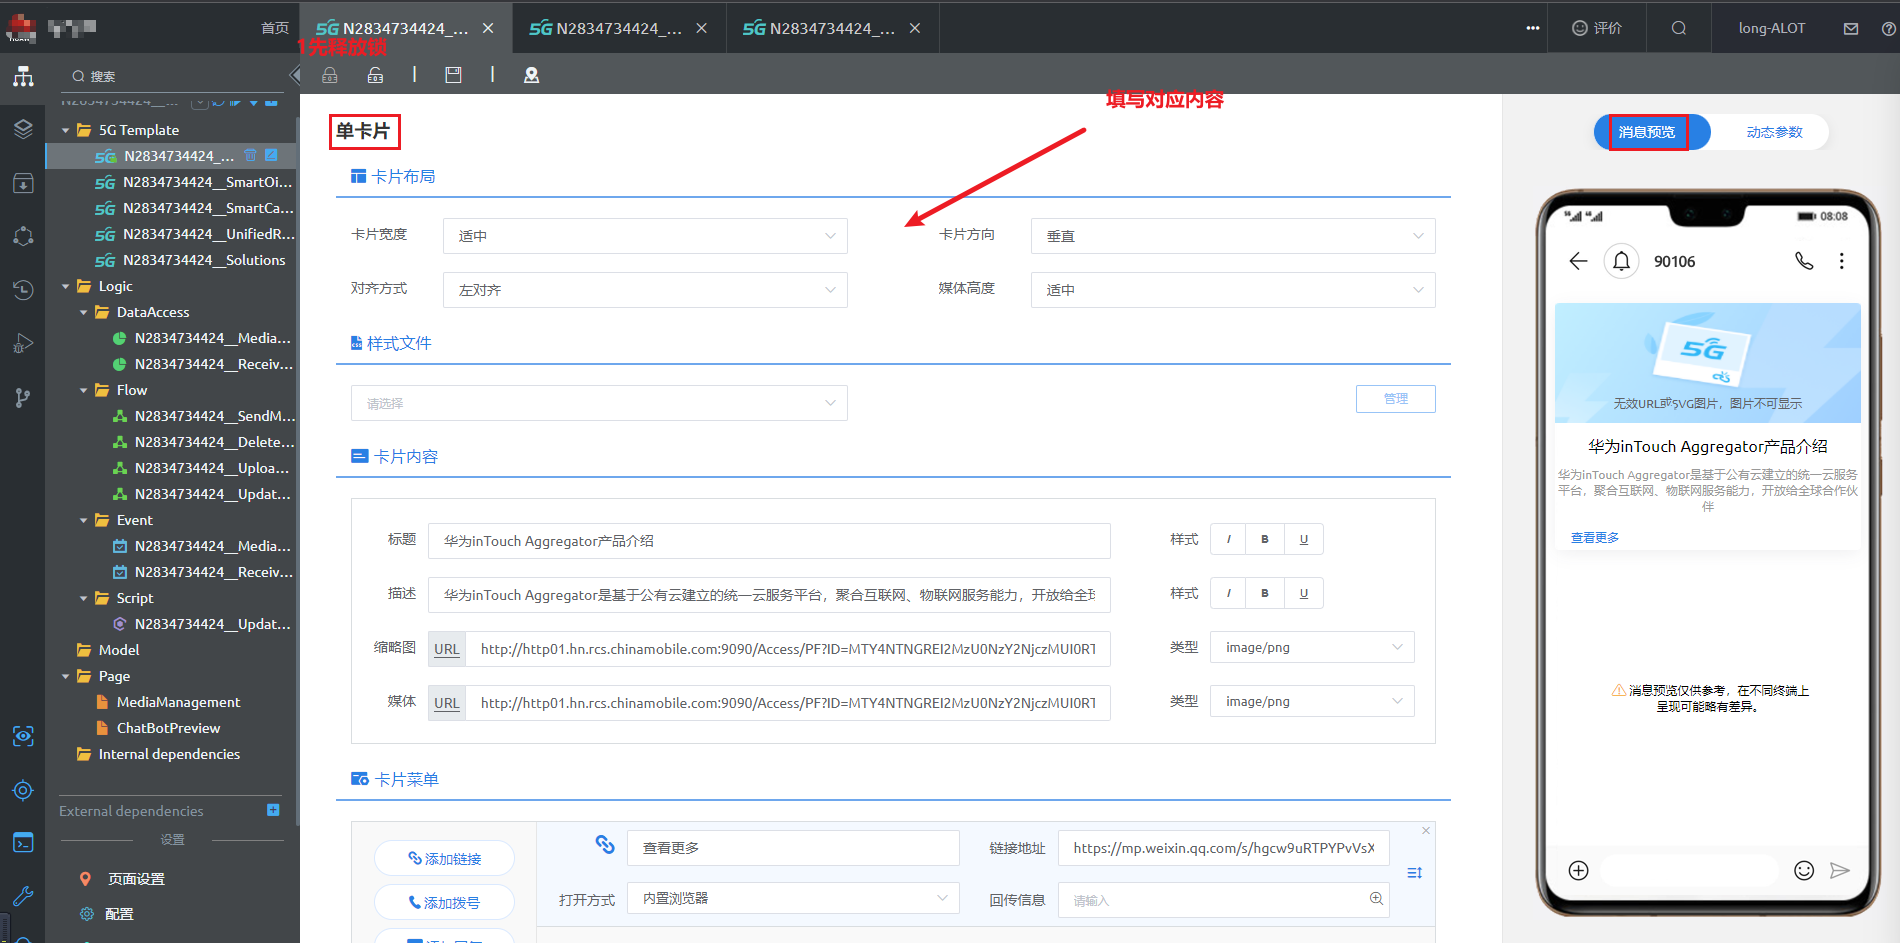Open the 缩略图 type dropdown

point(1312,648)
